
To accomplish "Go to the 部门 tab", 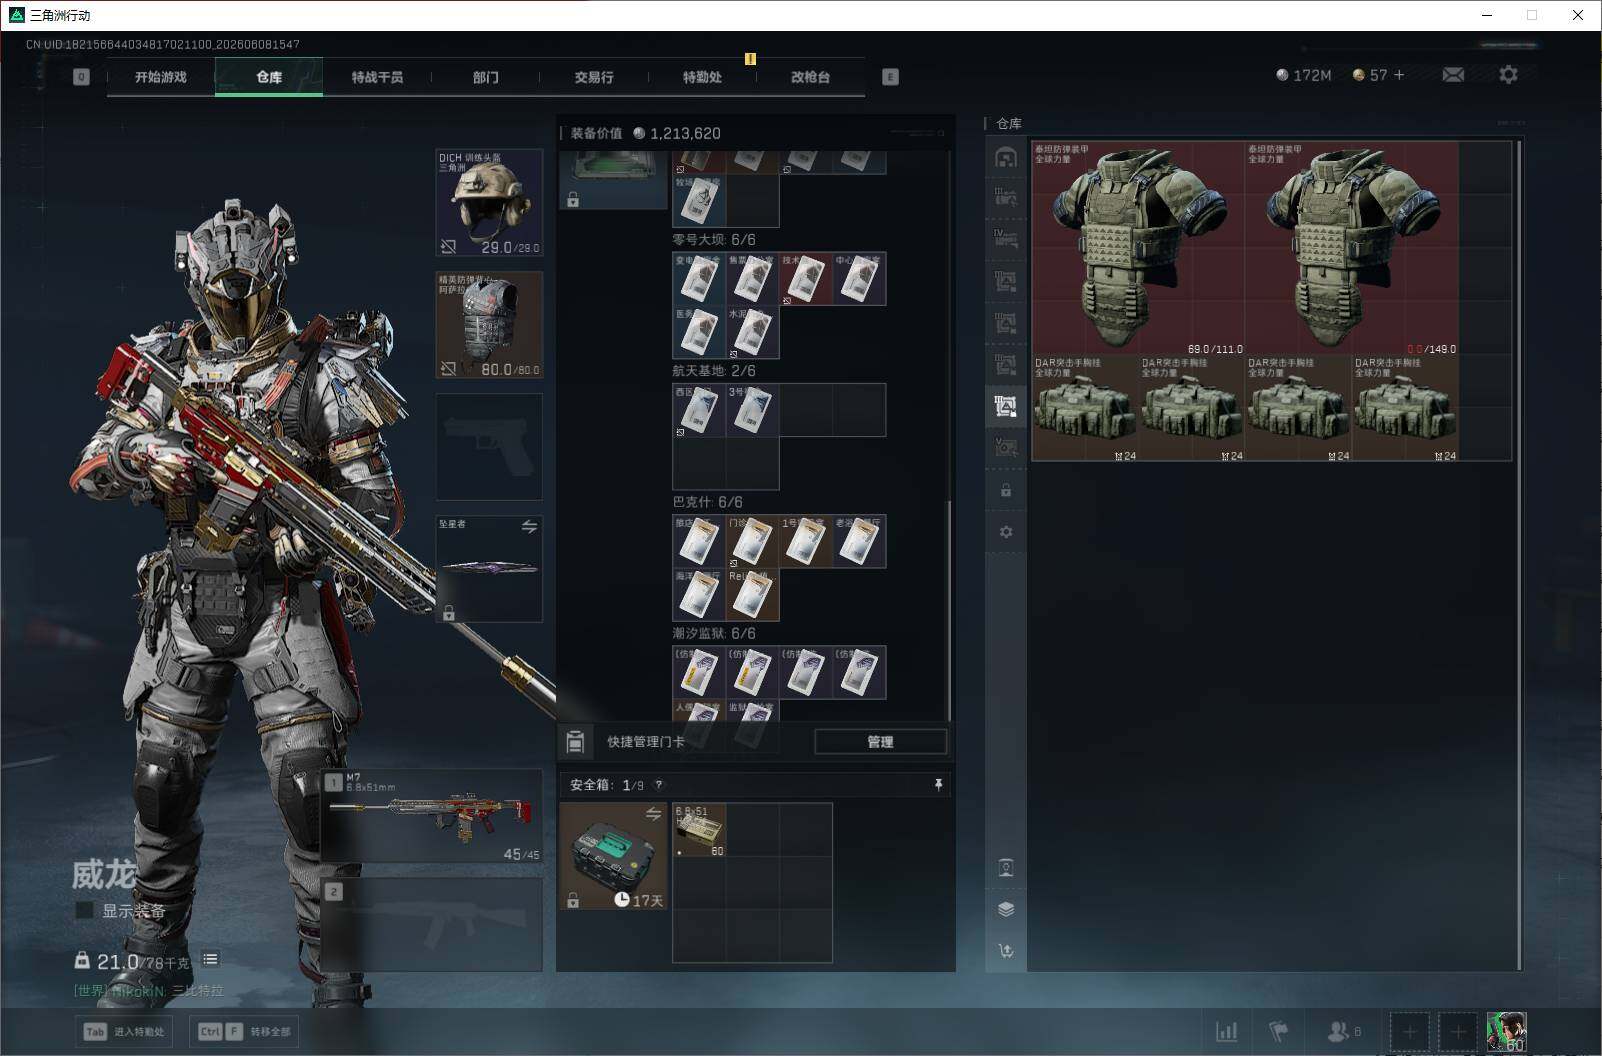I will coord(485,77).
